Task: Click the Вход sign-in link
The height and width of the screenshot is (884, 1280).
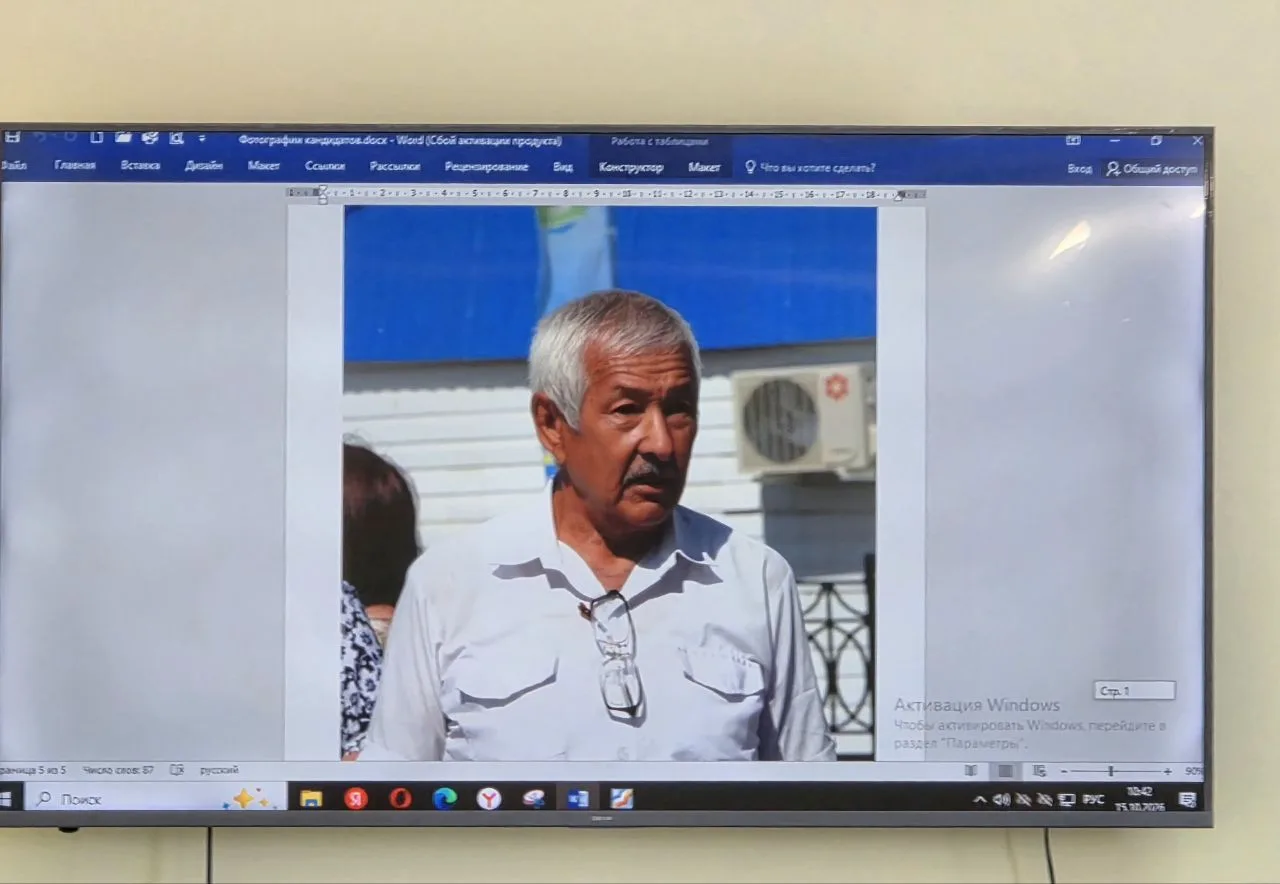Action: 1079,169
